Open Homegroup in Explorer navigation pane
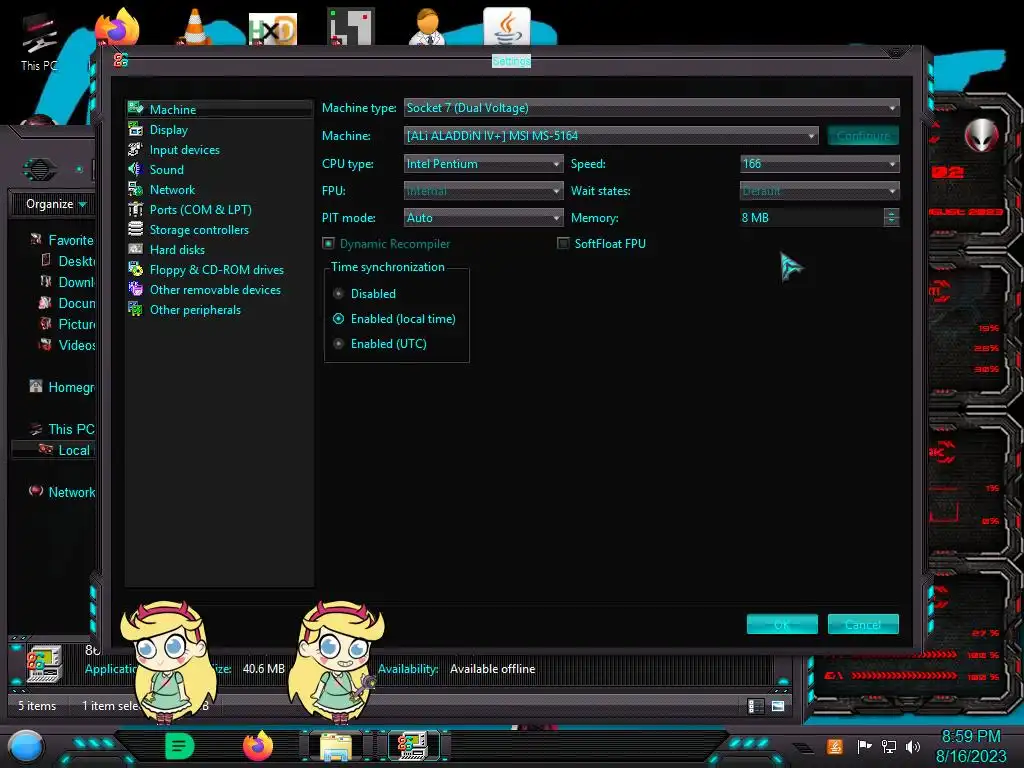The height and width of the screenshot is (768, 1024). 62,387
